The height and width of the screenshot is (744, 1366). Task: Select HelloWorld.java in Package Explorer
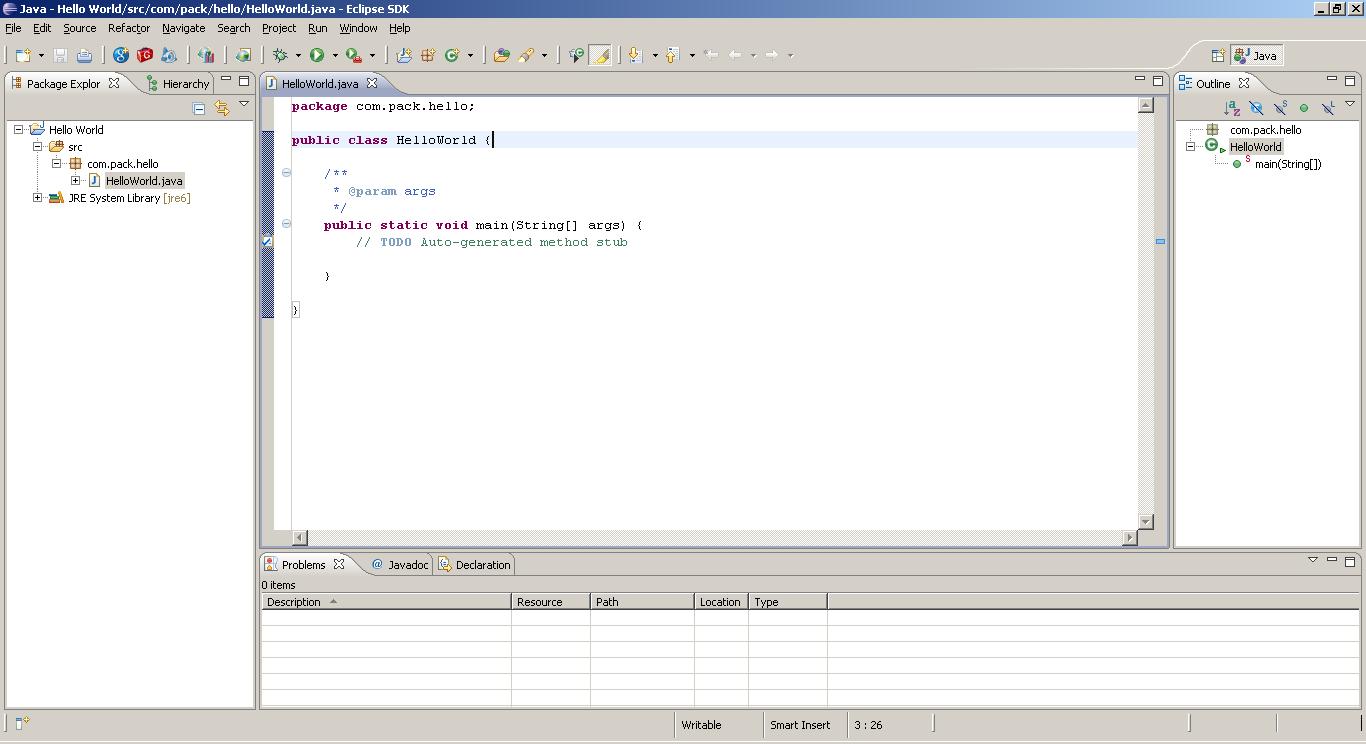[144, 181]
